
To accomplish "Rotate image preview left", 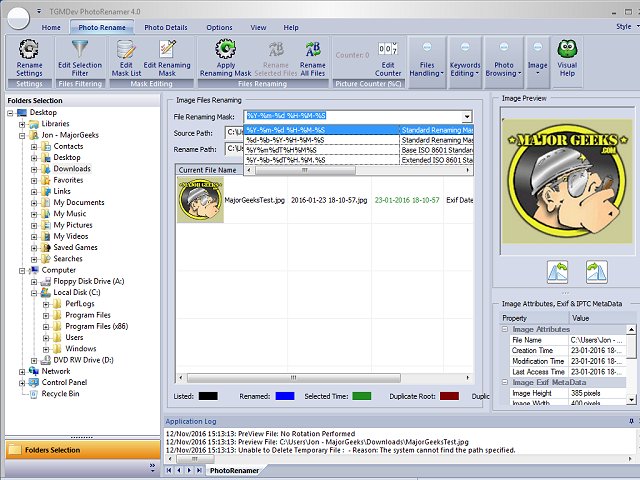I will coord(557,272).
